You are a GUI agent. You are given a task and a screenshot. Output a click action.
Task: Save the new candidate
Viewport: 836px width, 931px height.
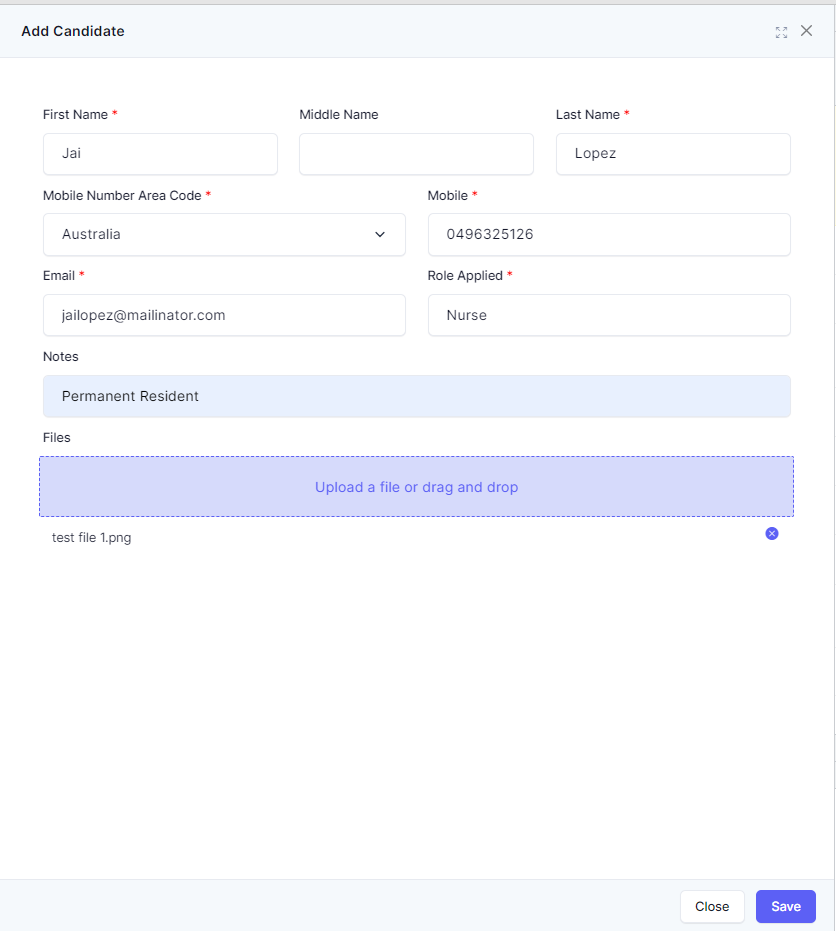786,907
